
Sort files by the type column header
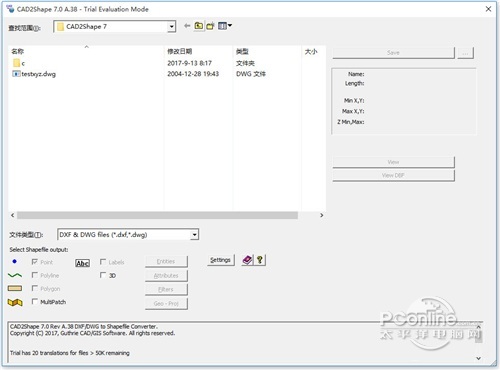click(x=267, y=51)
